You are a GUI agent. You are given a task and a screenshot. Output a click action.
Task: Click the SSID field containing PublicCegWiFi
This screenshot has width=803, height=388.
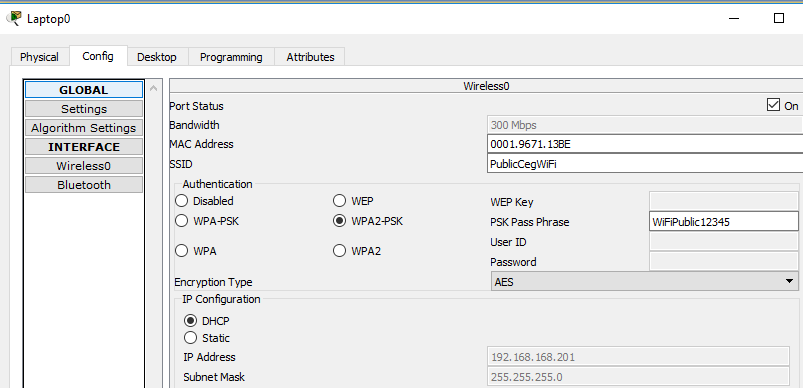(645, 164)
